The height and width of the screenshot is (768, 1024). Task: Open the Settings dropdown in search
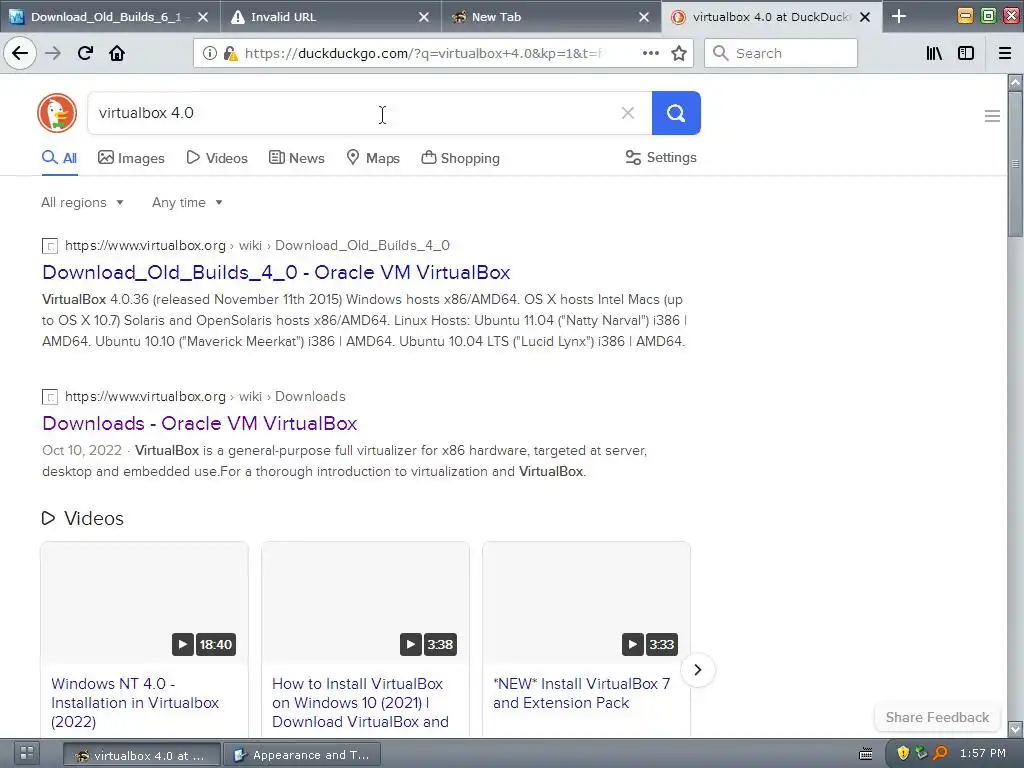point(661,157)
